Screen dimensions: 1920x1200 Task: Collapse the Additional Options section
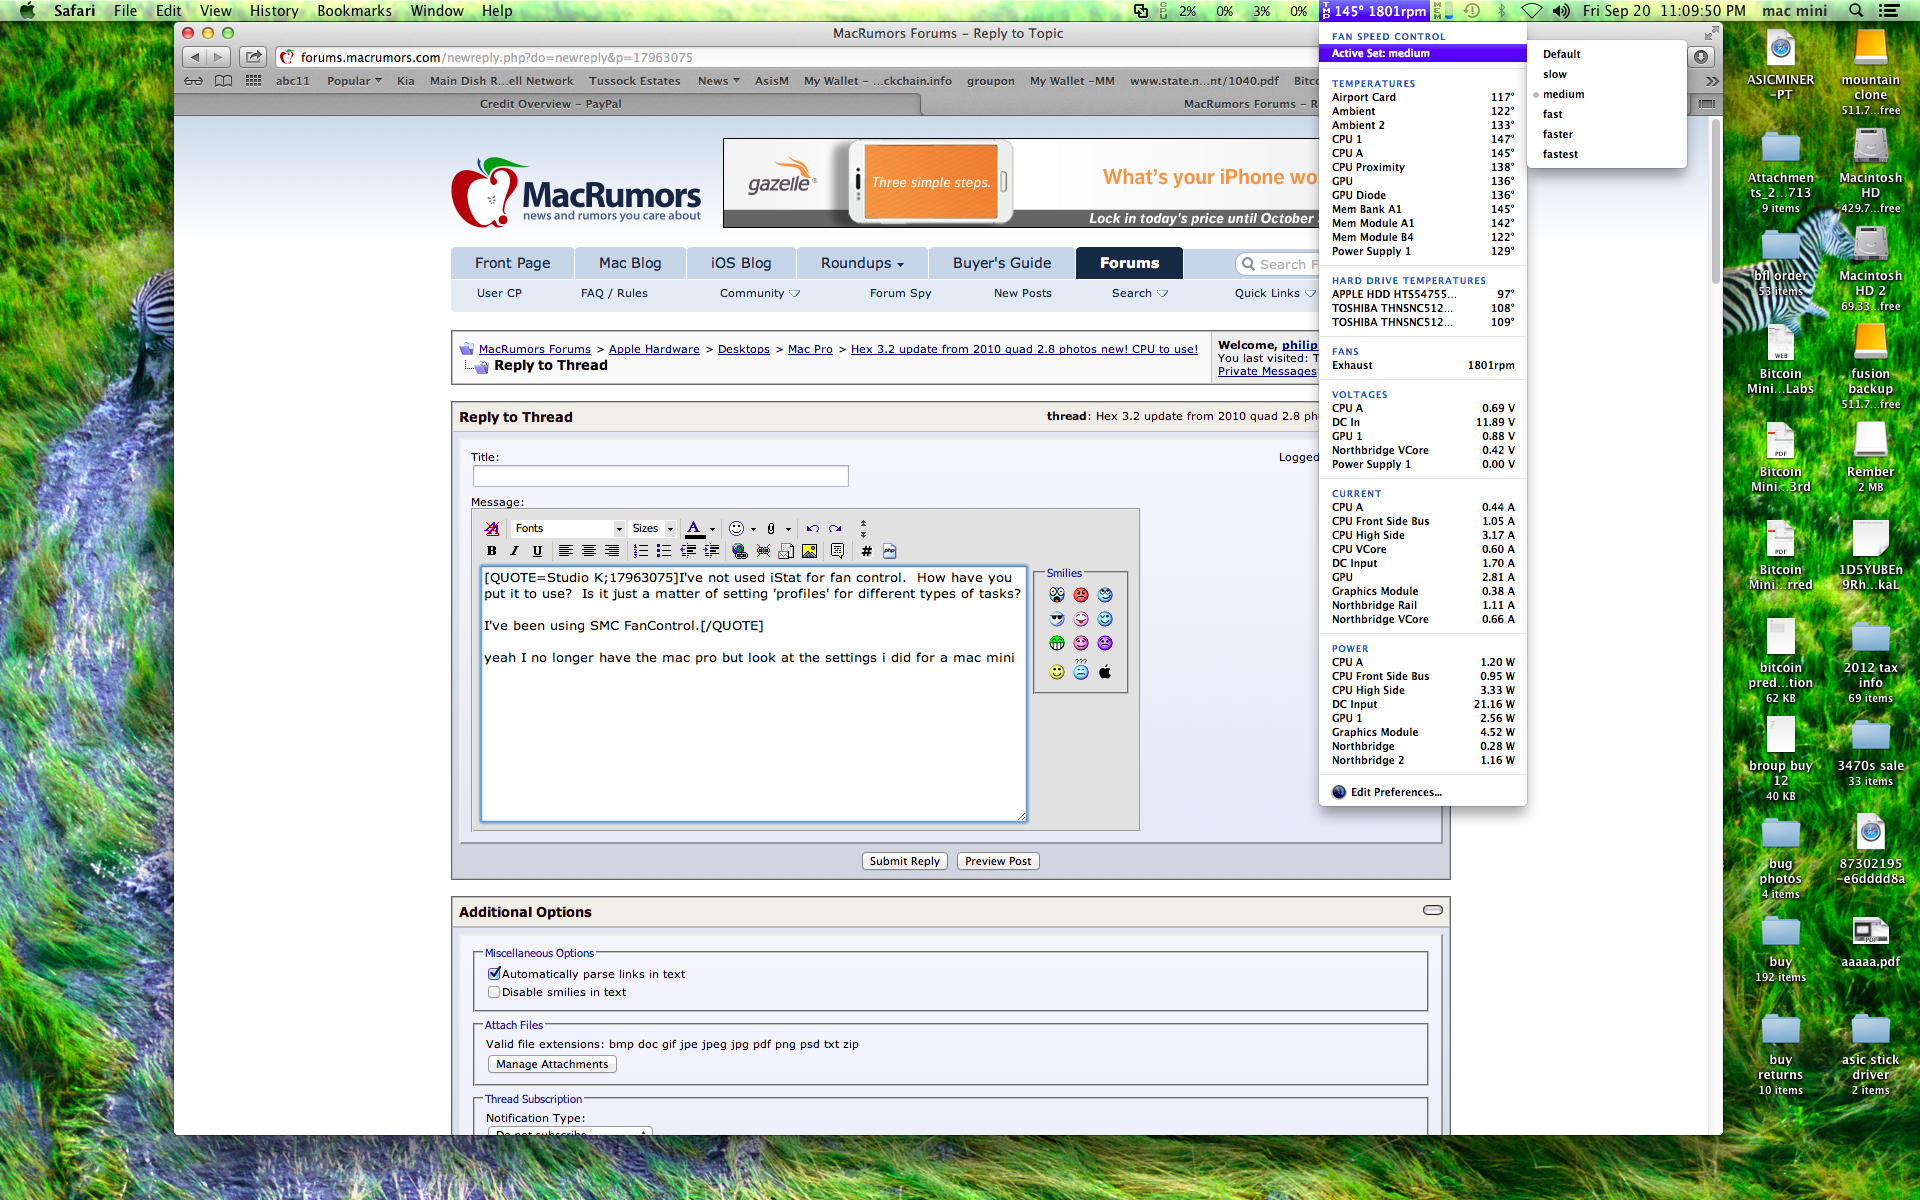point(1432,910)
